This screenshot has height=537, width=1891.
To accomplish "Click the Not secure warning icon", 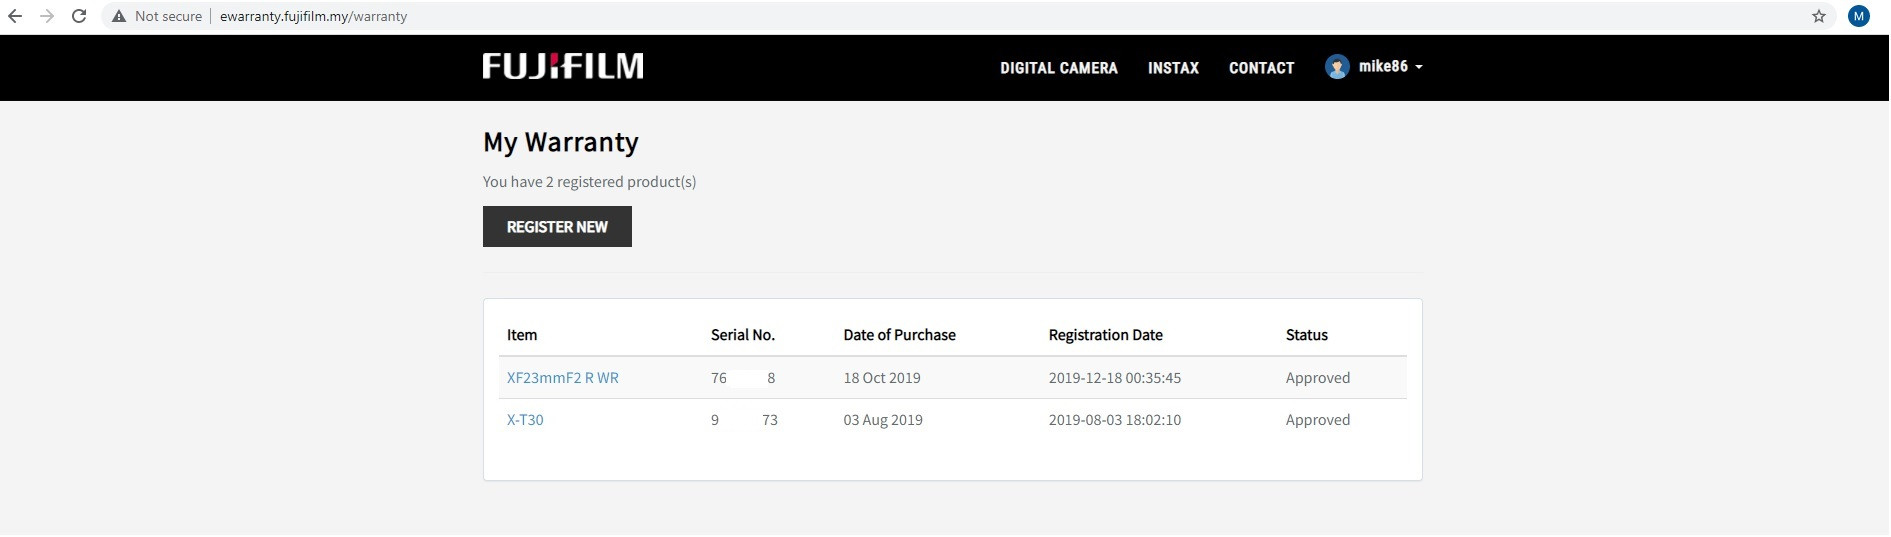I will pyautogui.click(x=119, y=16).
